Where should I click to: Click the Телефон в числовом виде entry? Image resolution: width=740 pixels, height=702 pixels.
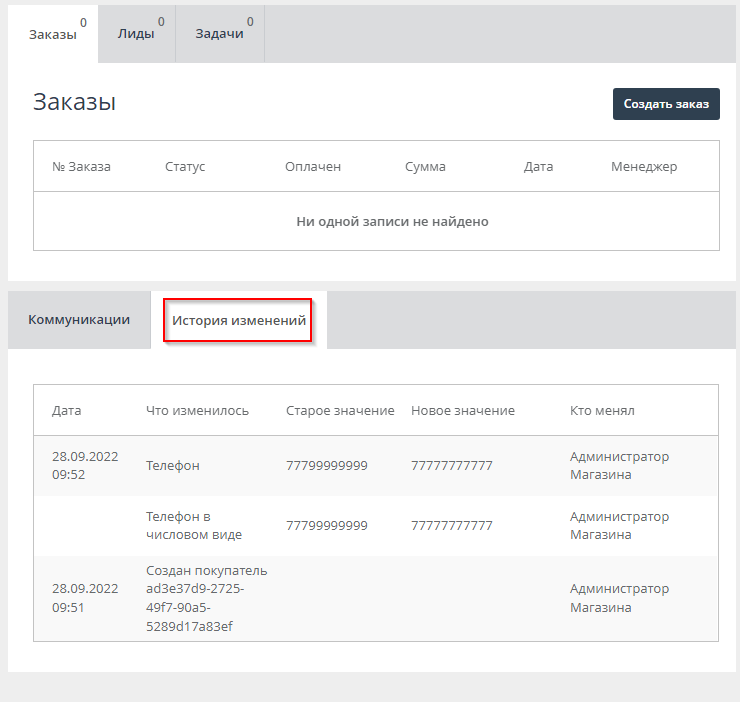tap(193, 525)
